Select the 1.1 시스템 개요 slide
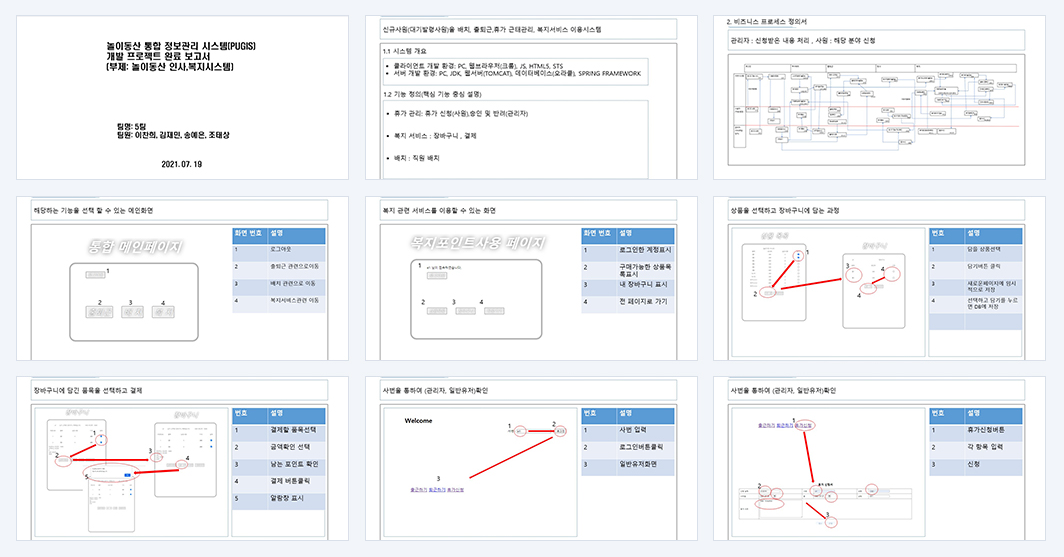 click(531, 98)
